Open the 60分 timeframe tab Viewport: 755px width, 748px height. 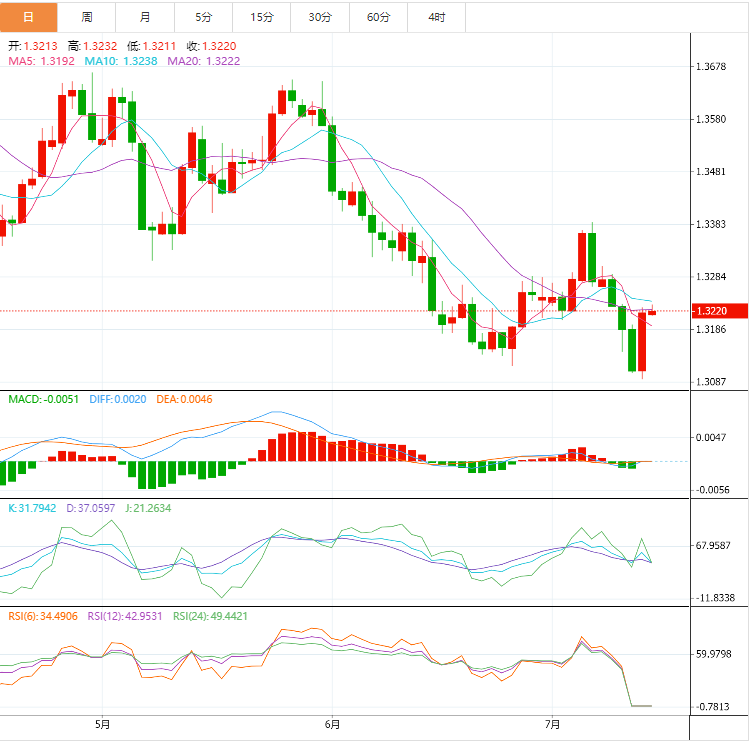click(x=379, y=17)
